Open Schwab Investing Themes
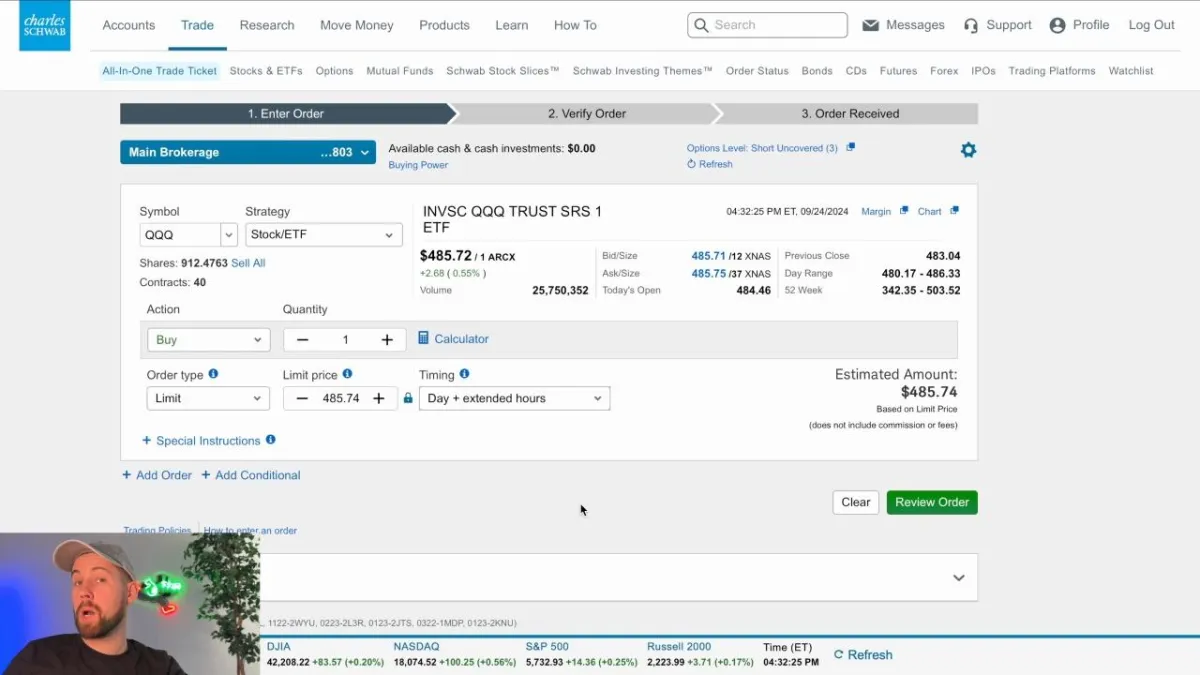 (x=643, y=71)
